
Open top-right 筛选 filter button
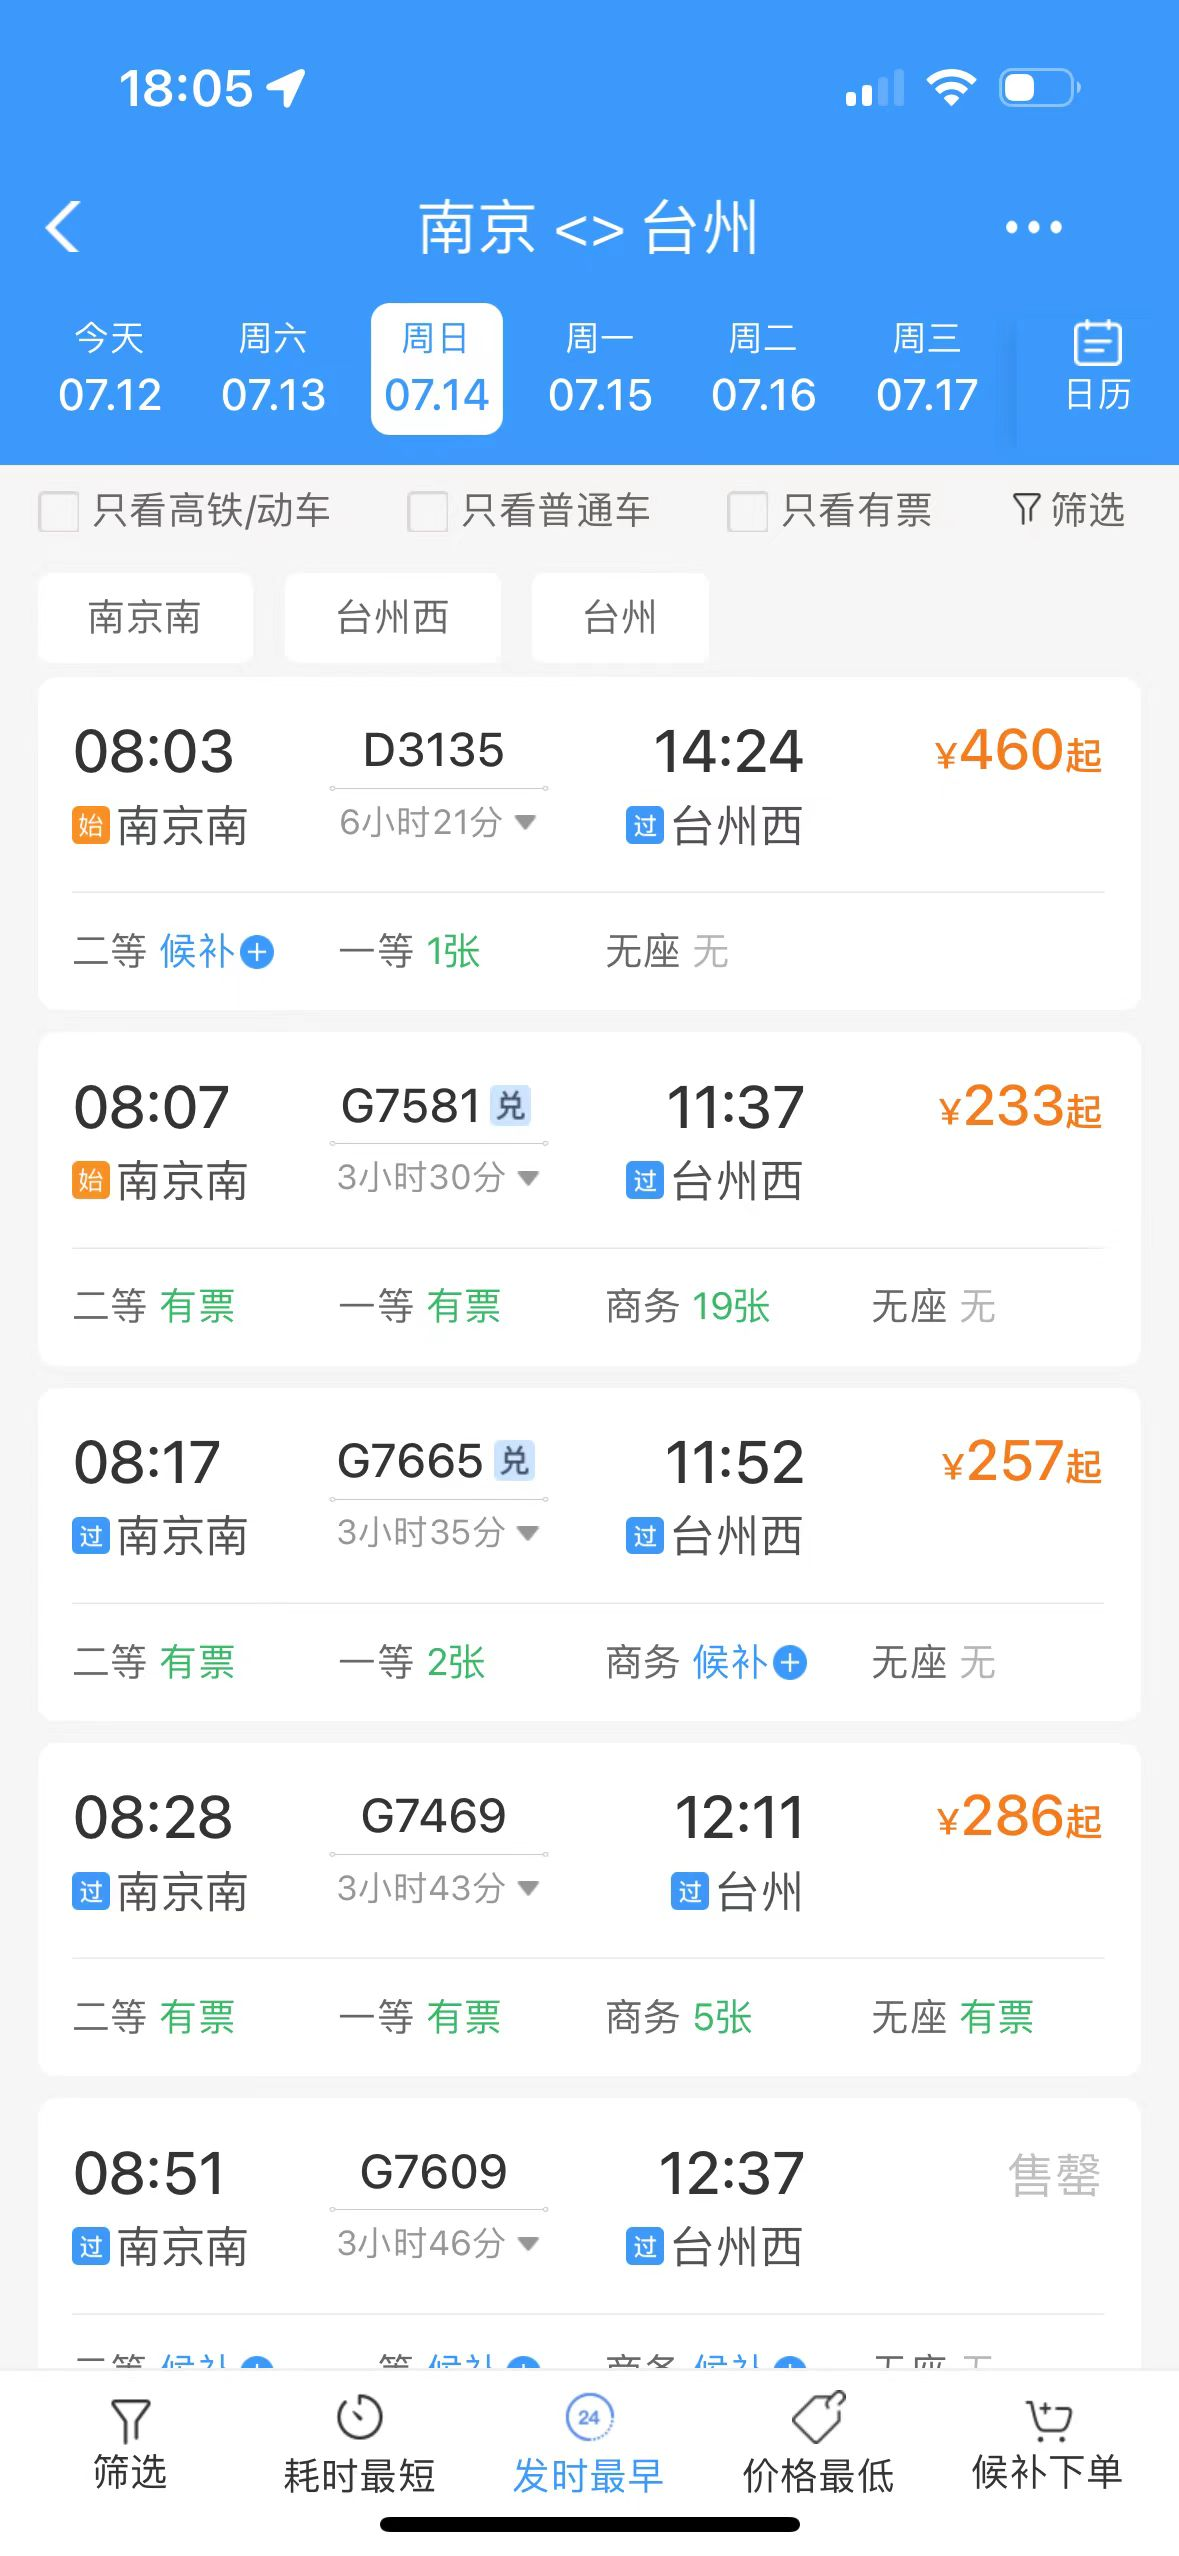[x=1068, y=510]
